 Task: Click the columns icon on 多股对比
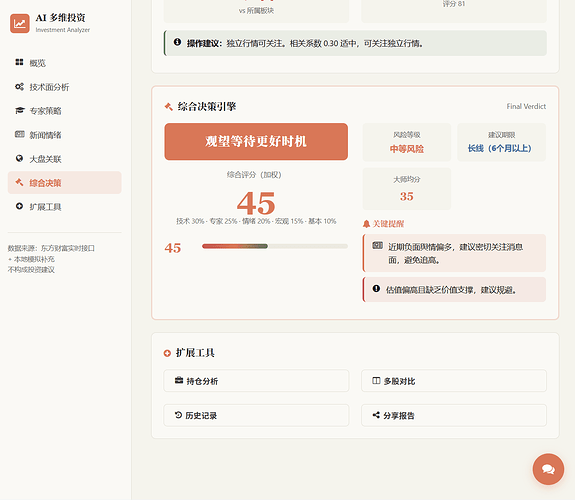pyautogui.click(x=376, y=380)
